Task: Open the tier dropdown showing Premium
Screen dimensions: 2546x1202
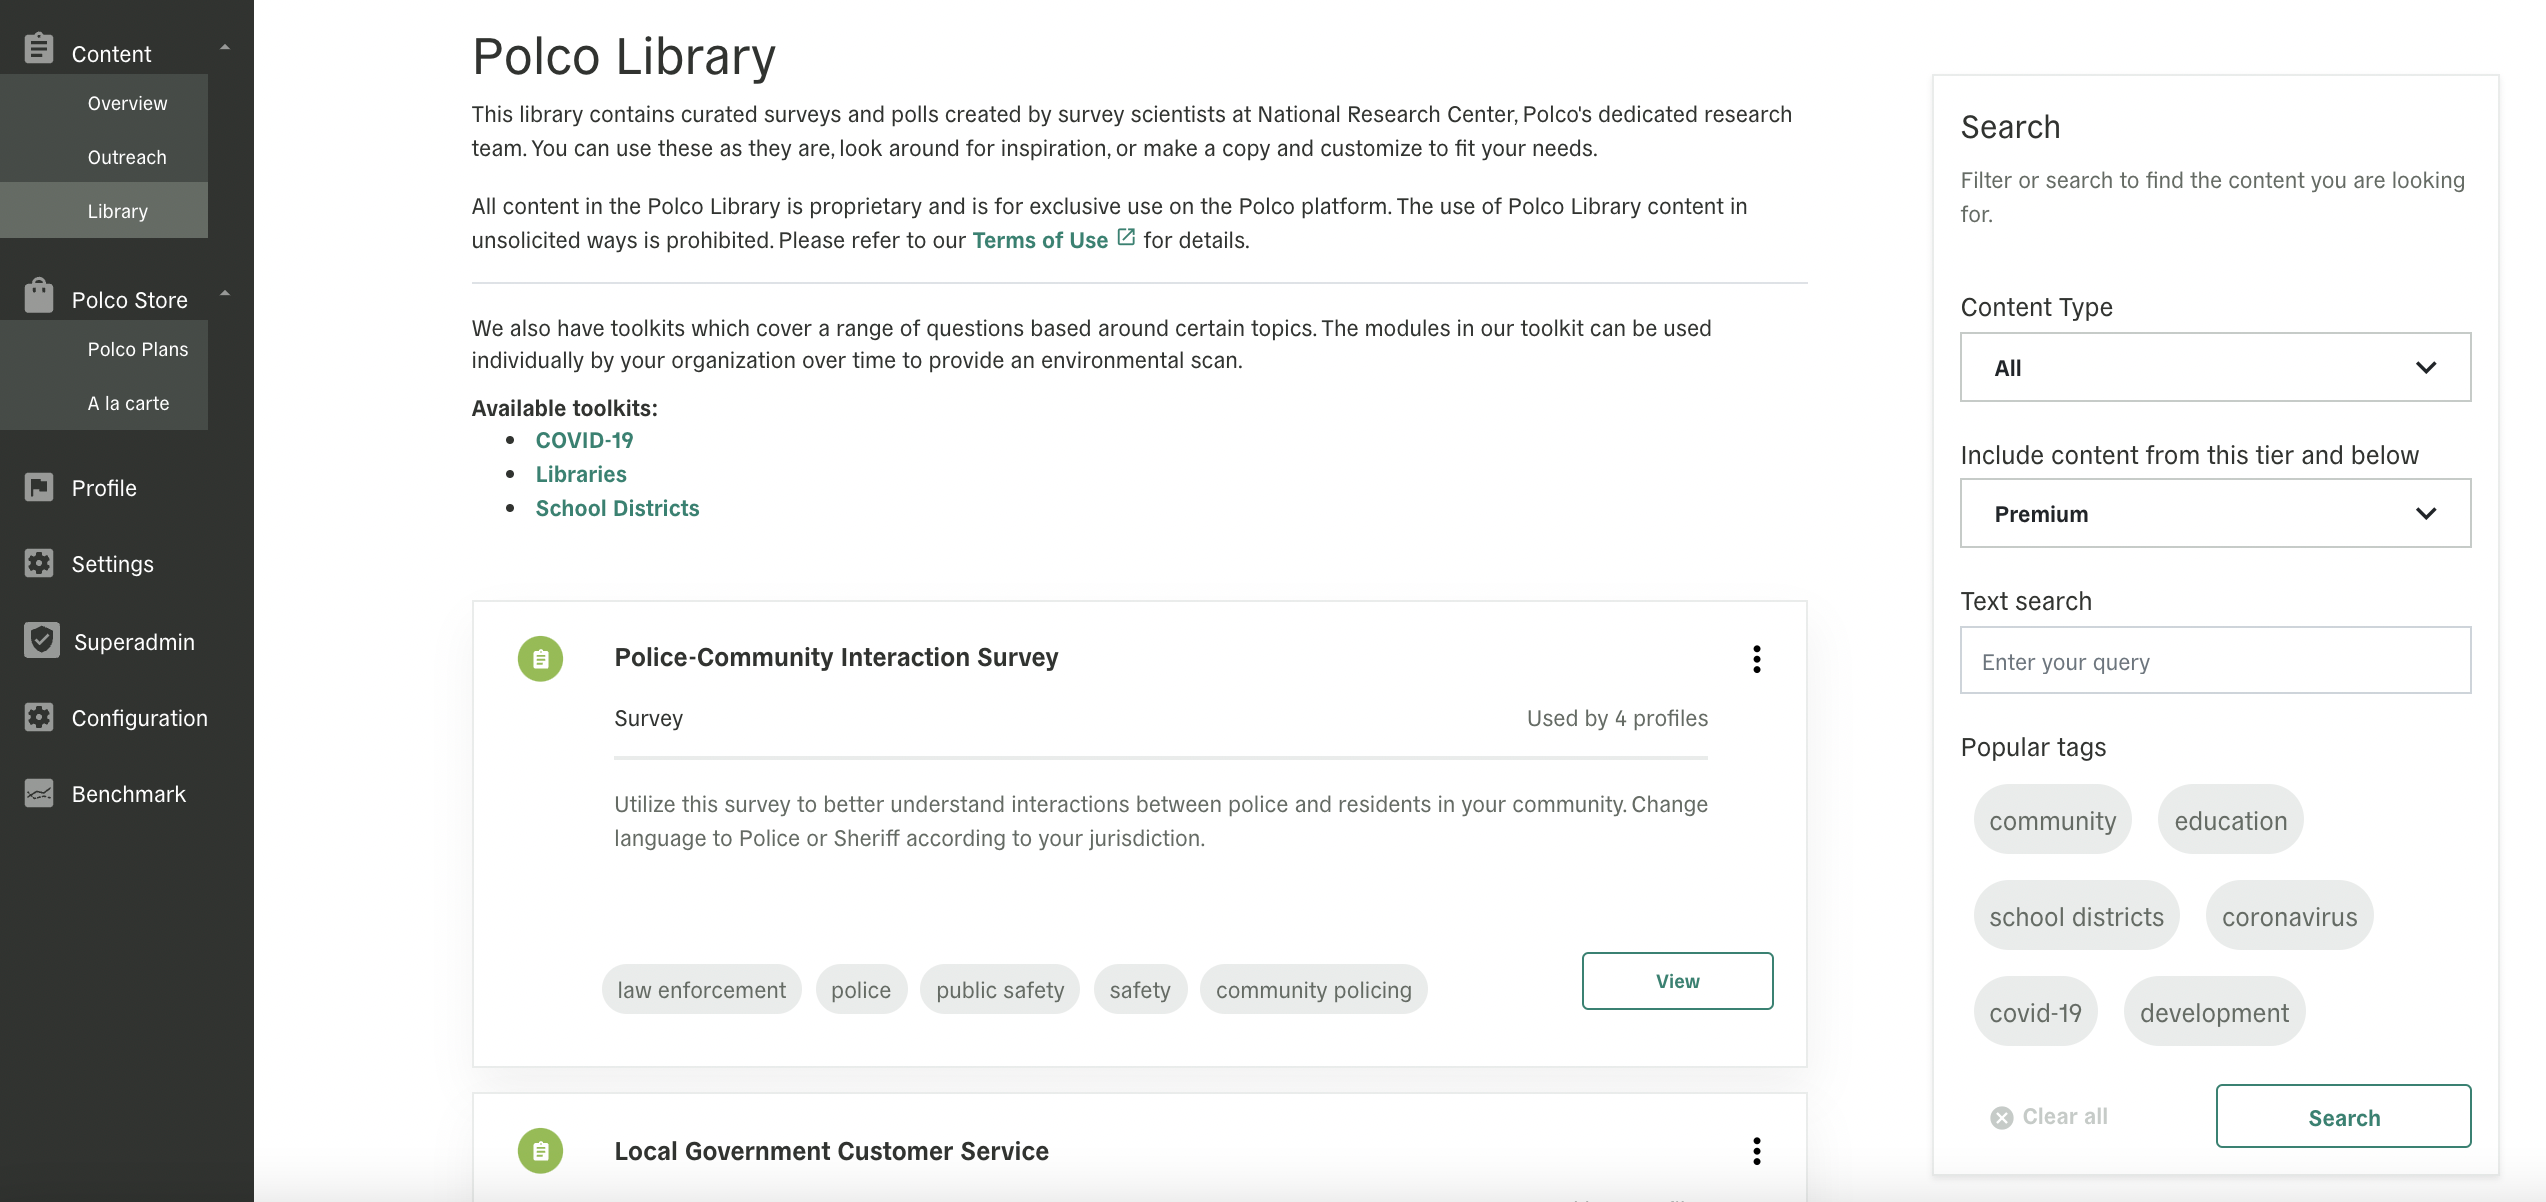Action: [x=2215, y=513]
